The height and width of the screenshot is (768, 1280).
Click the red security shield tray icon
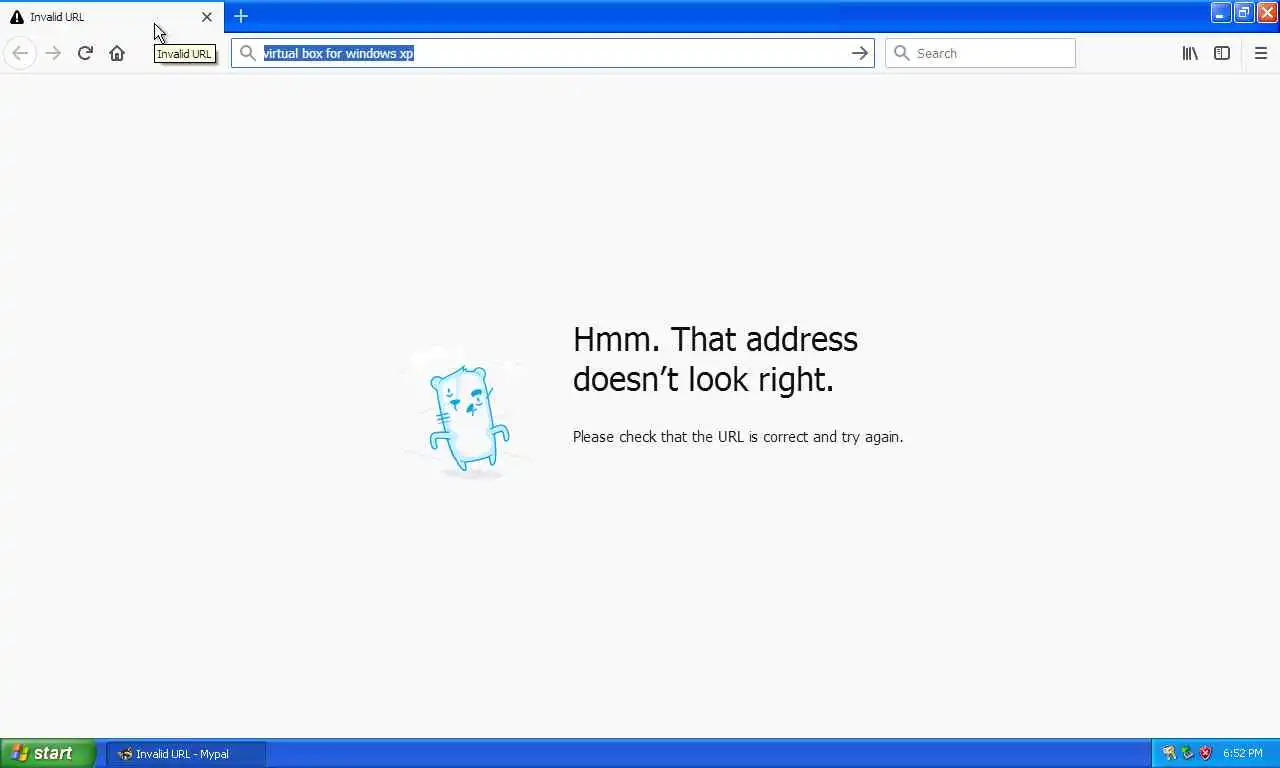pyautogui.click(x=1206, y=753)
